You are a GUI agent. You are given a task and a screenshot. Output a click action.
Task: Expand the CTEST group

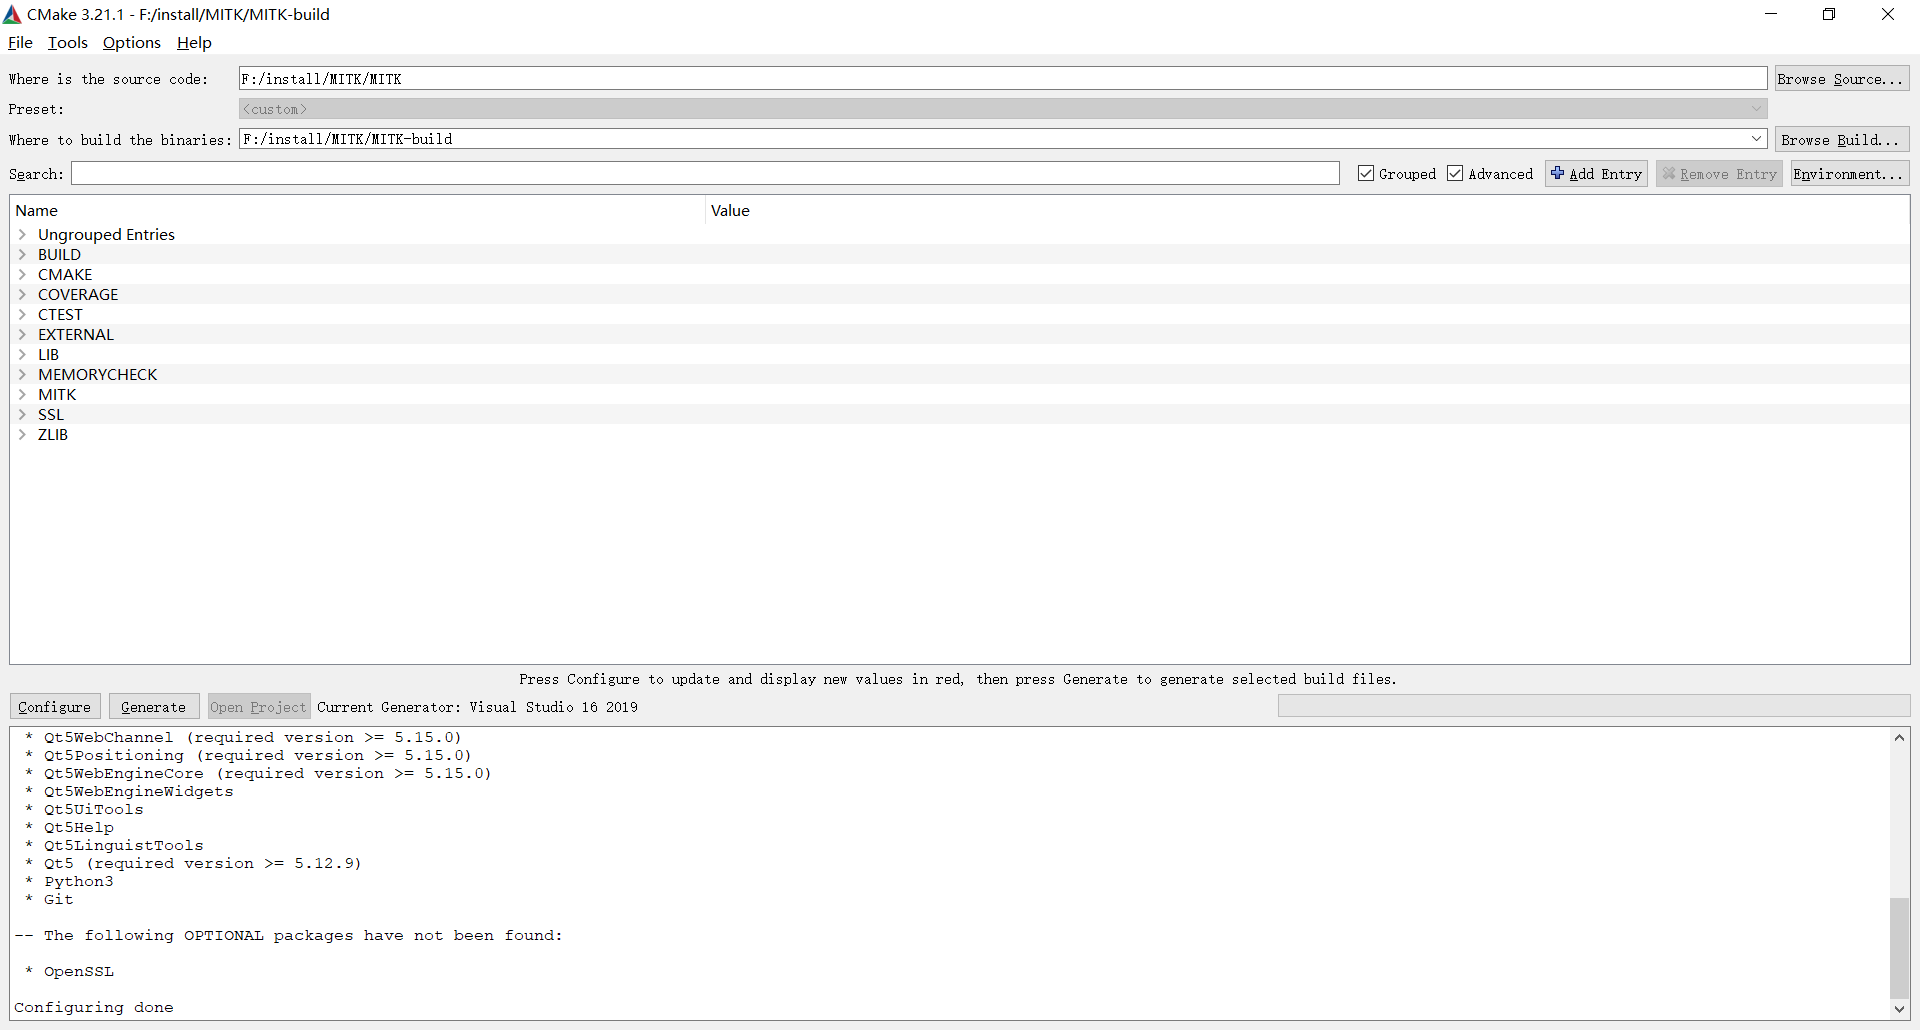point(22,314)
